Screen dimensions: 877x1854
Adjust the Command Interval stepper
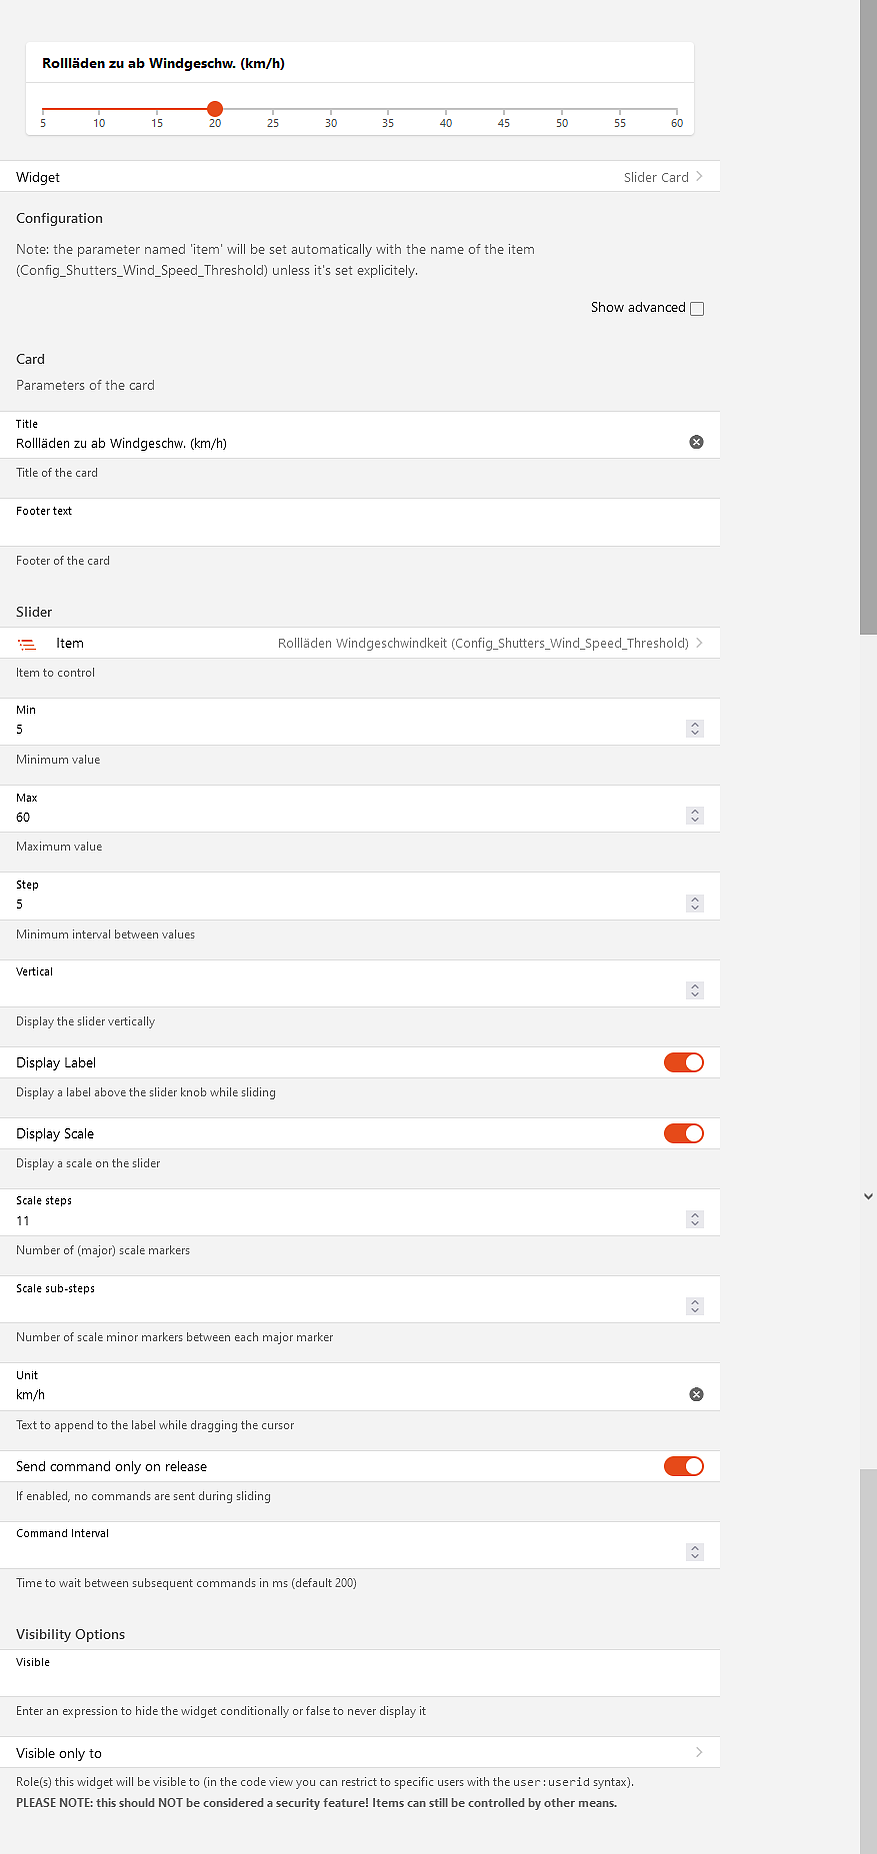(x=695, y=1552)
